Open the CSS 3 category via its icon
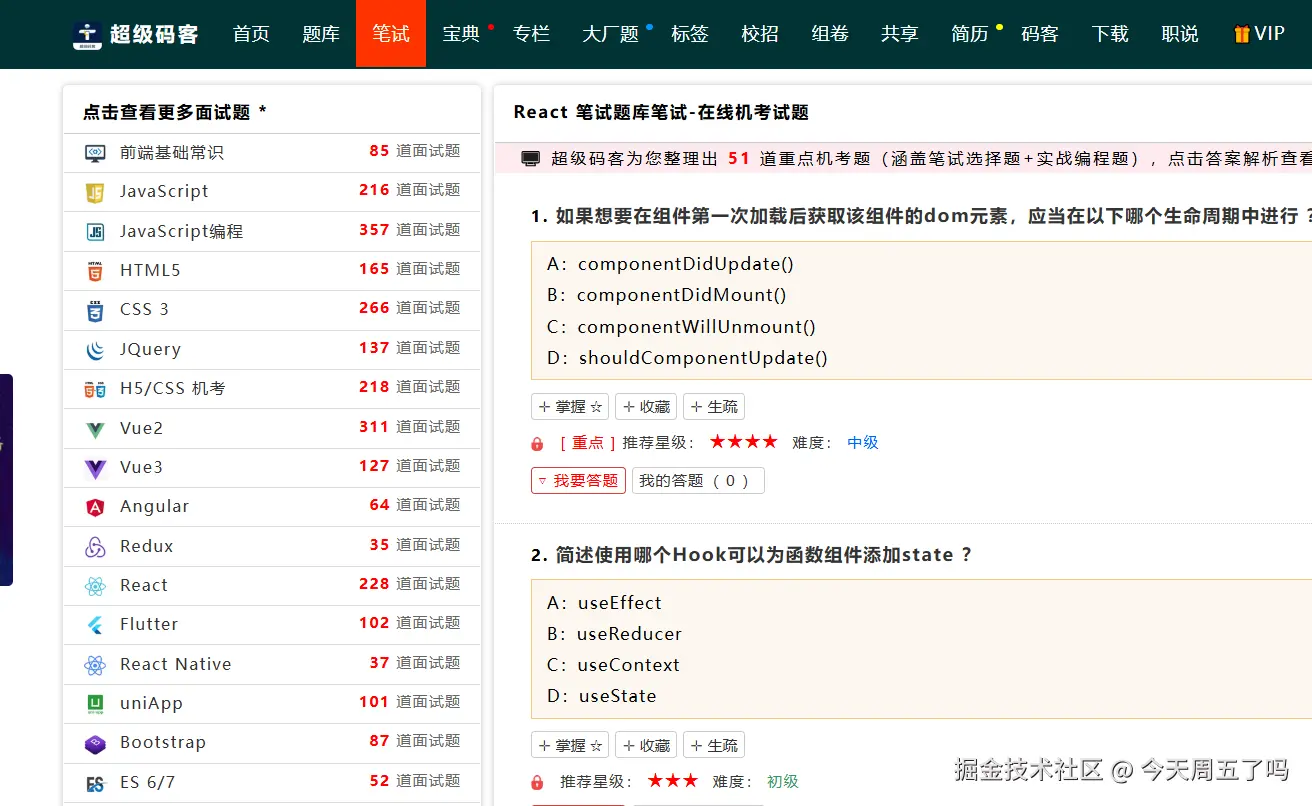Screen dimensions: 1312x806 pyautogui.click(x=93, y=309)
